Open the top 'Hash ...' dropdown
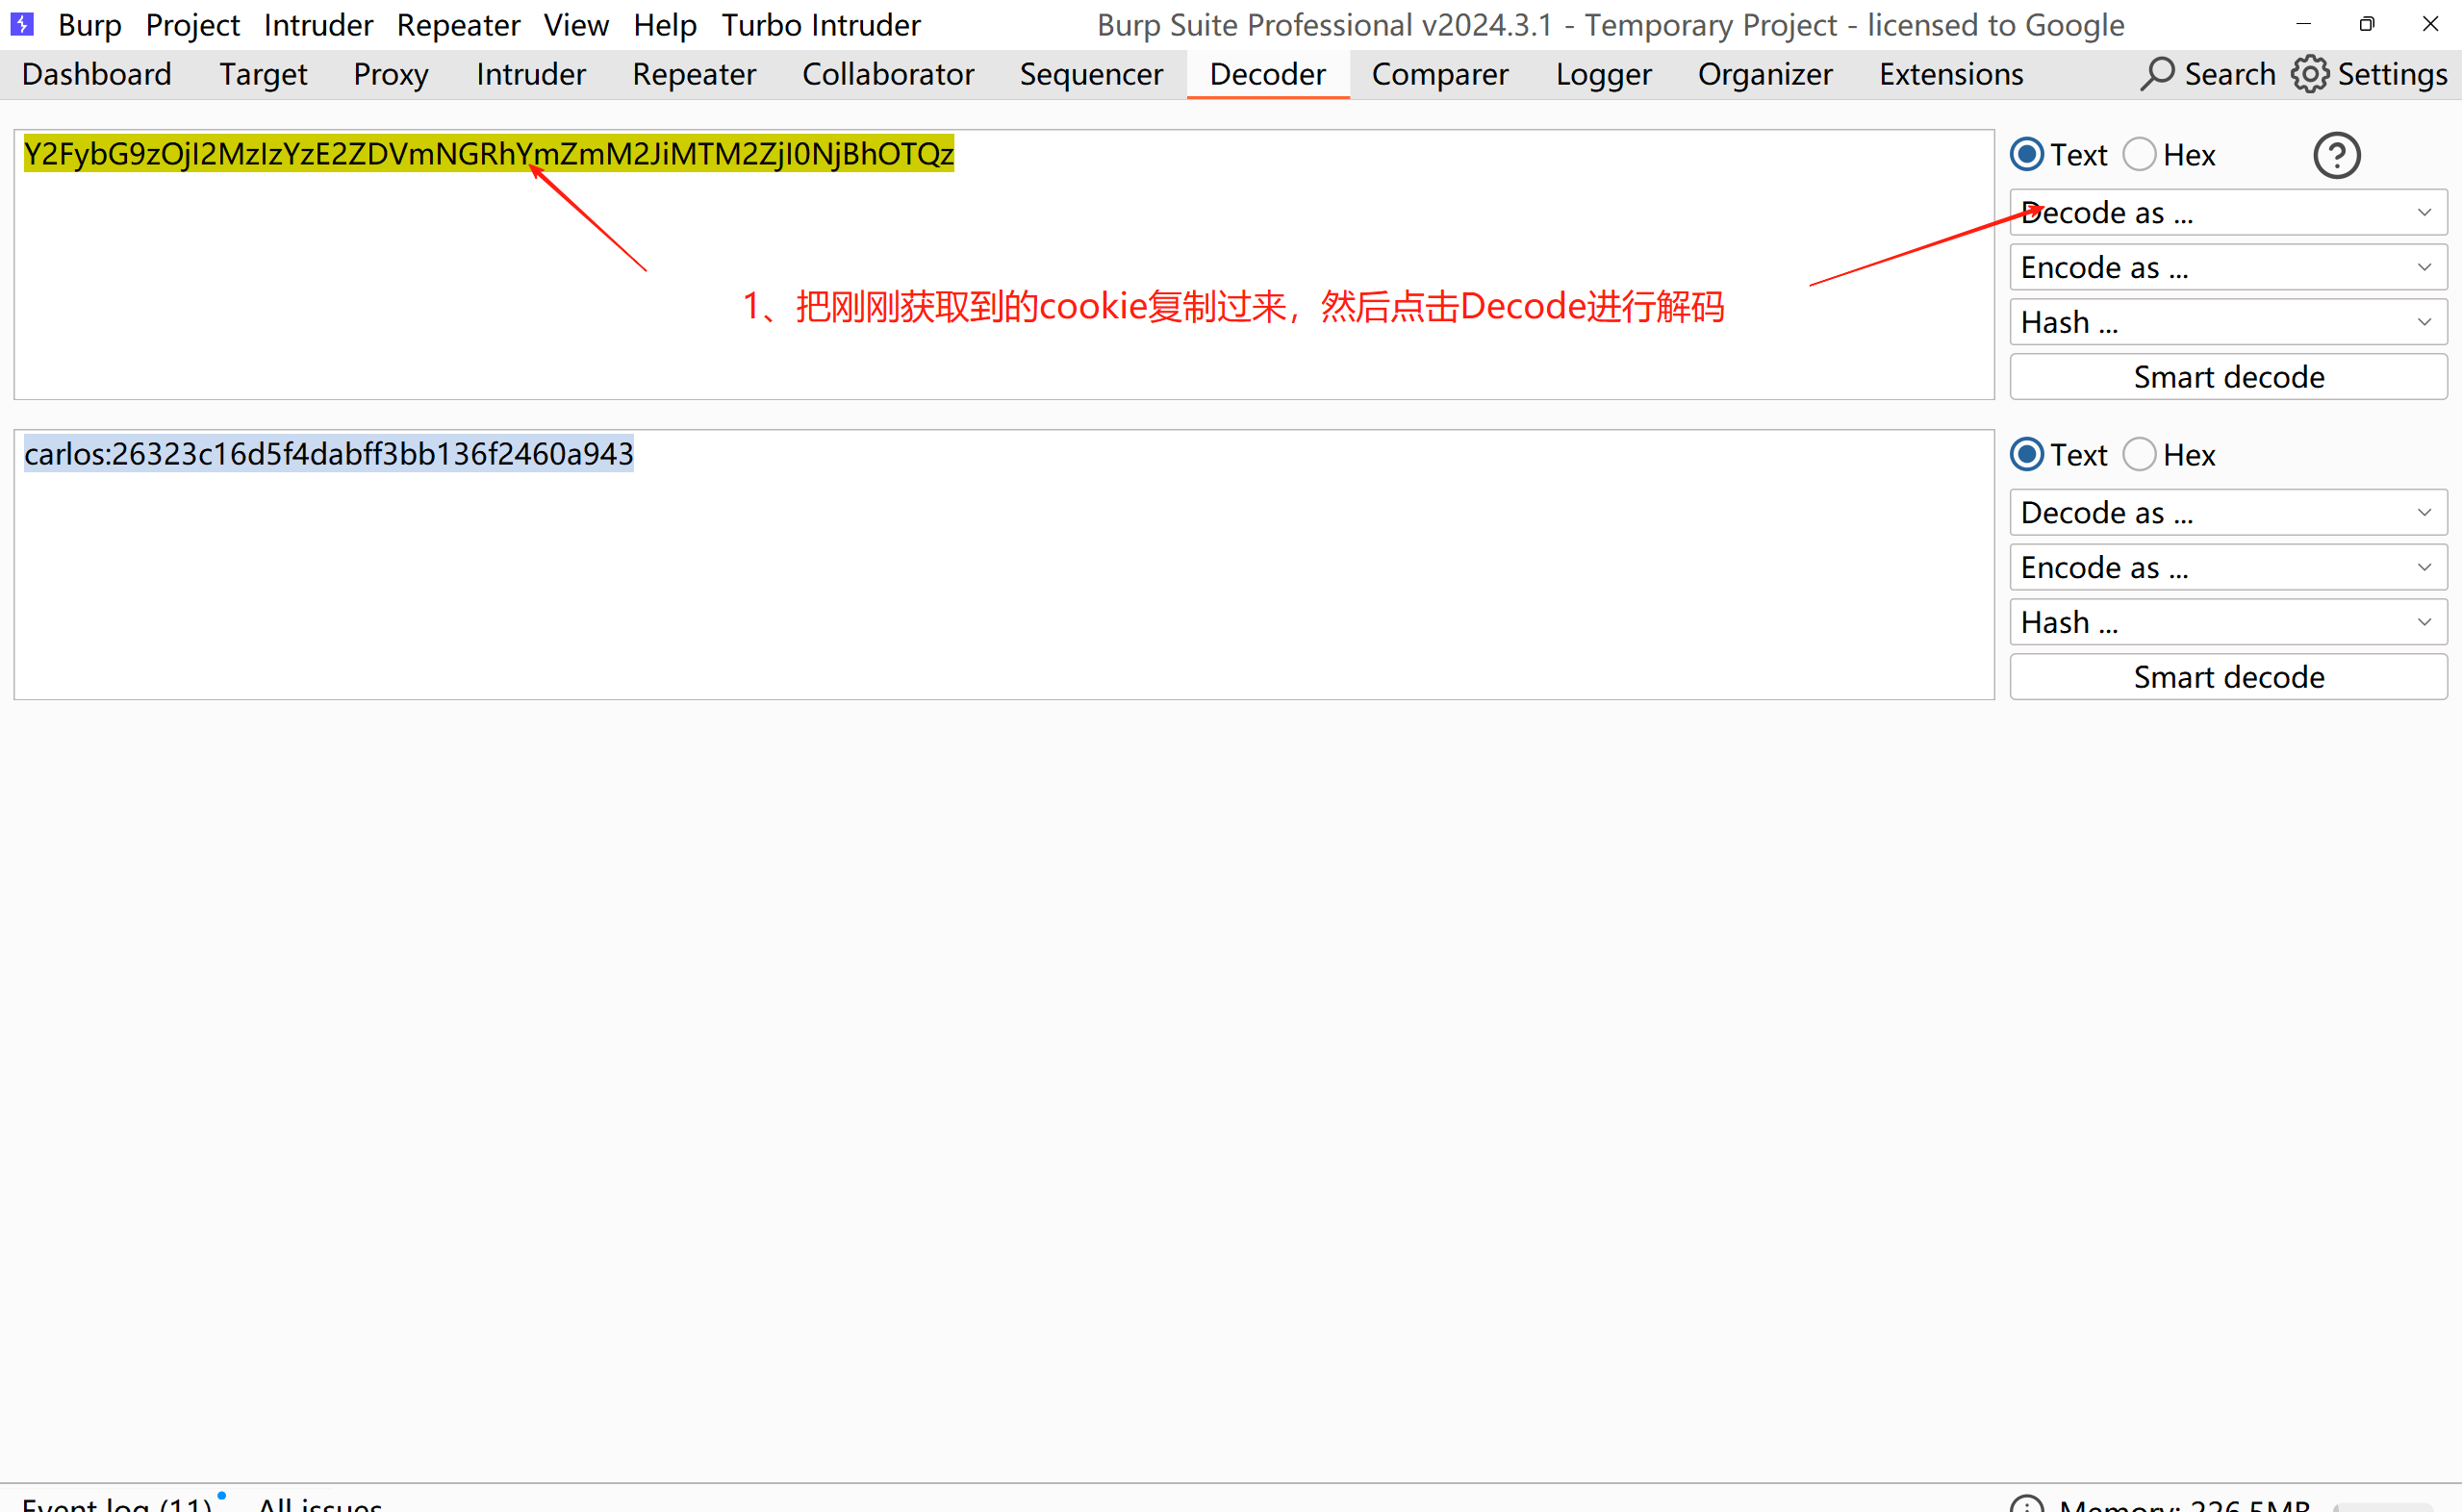 click(2228, 322)
